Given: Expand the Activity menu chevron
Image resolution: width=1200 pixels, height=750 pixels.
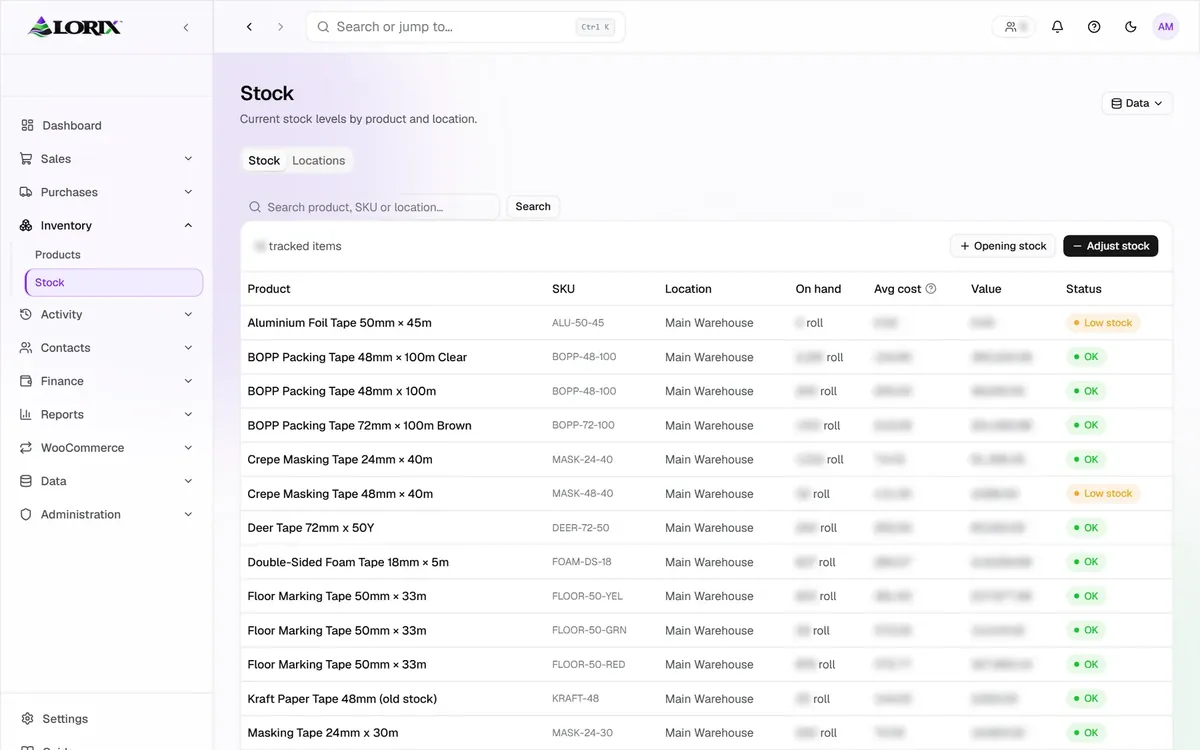Looking at the screenshot, I should coord(188,314).
